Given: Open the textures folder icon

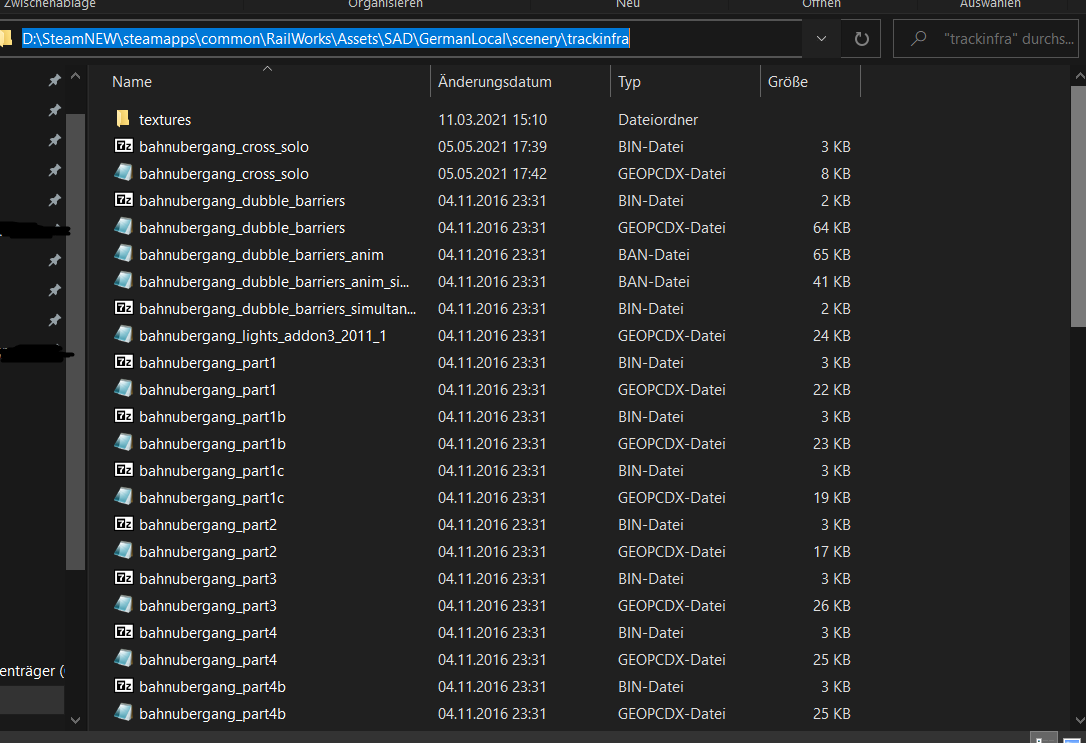Looking at the screenshot, I should pyautogui.click(x=123, y=119).
